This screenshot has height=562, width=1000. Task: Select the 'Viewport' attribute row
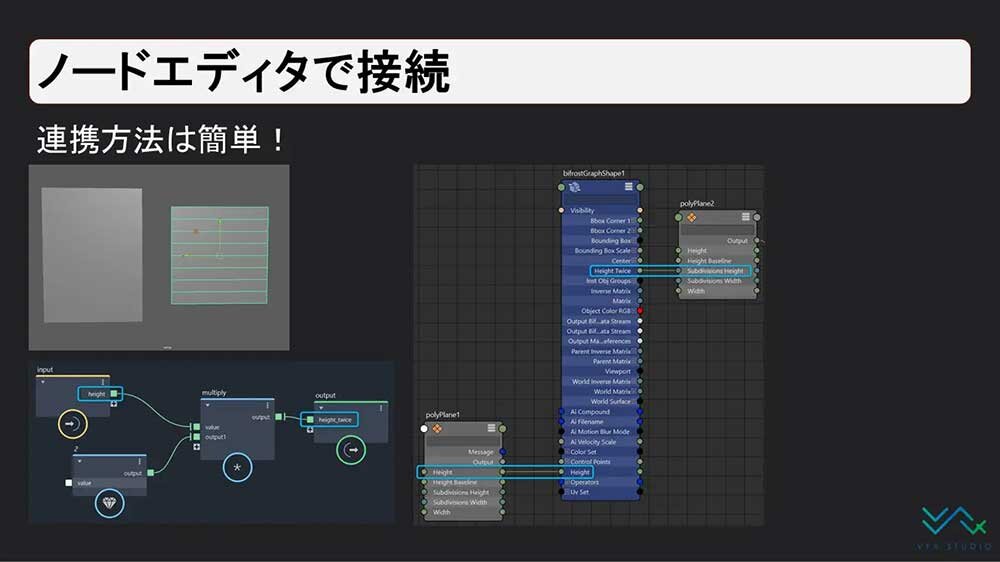click(617, 371)
